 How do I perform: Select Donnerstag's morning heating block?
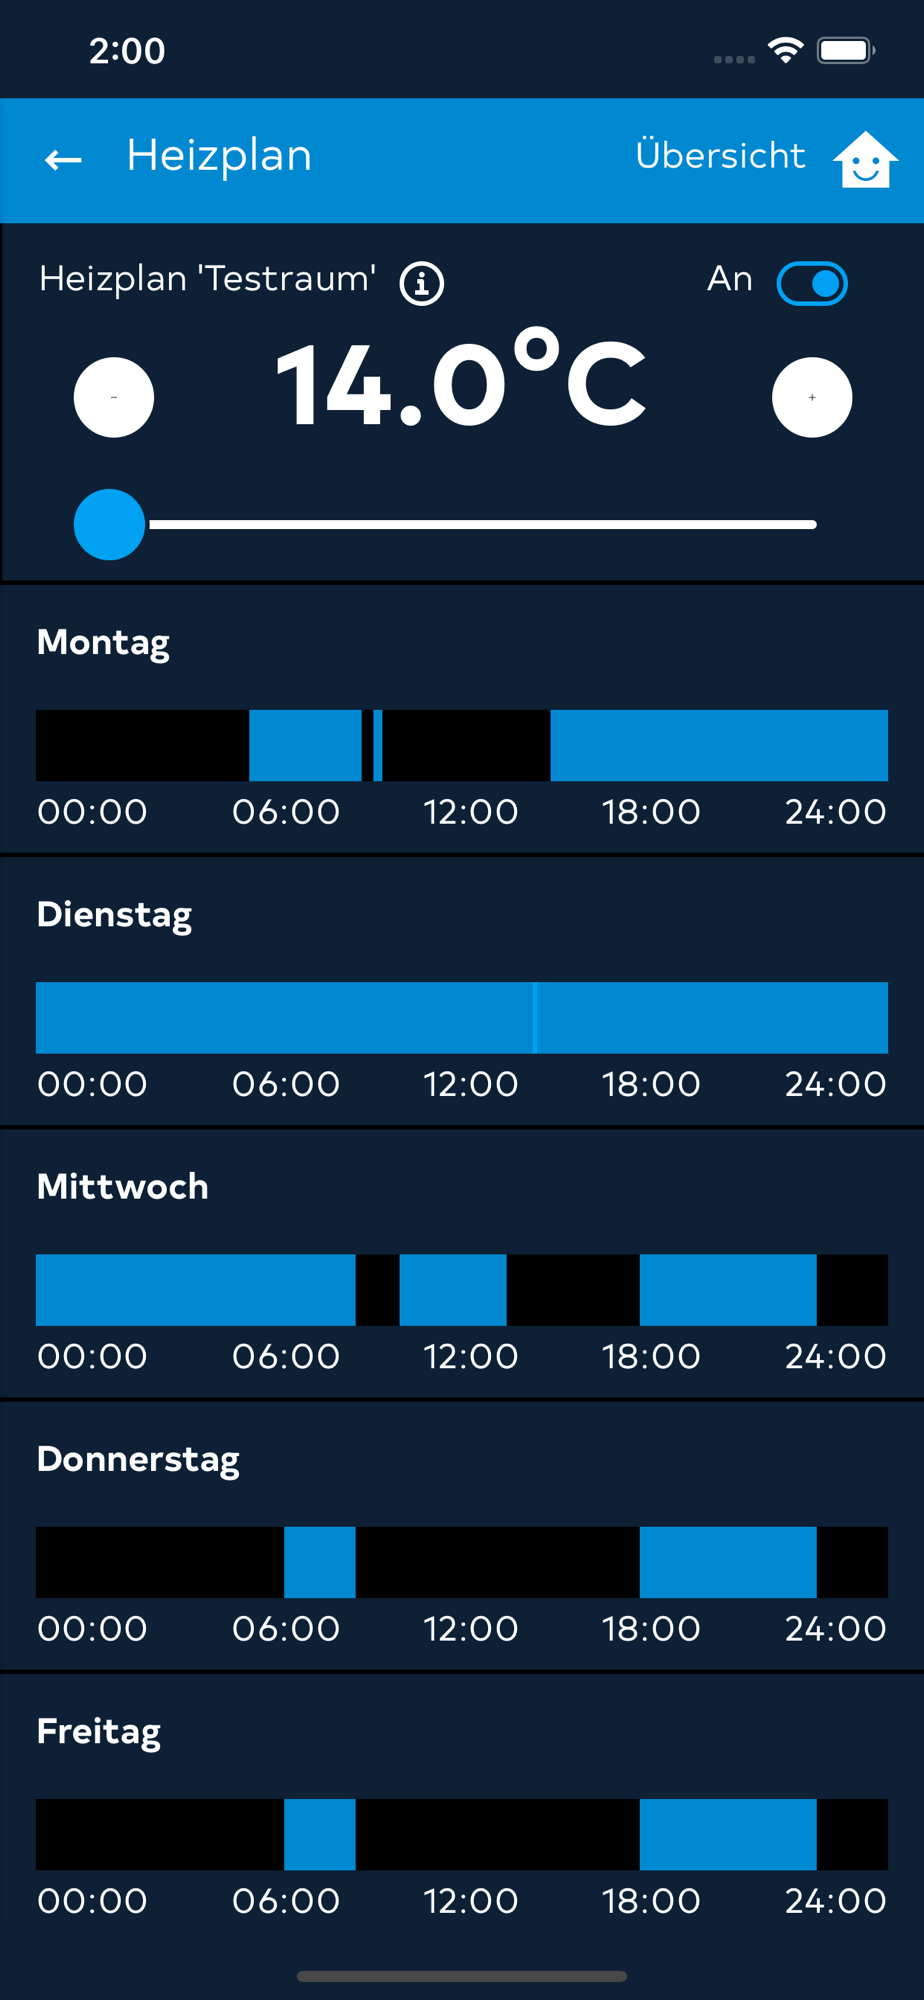(320, 1562)
